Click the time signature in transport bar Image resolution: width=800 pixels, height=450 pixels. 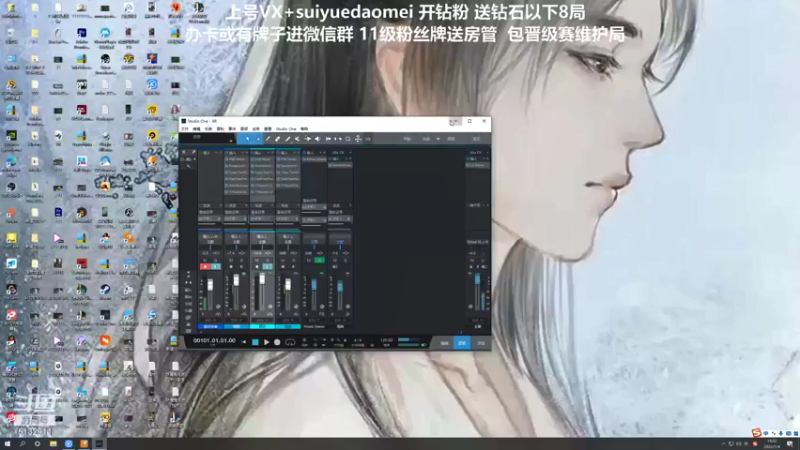[358, 340]
